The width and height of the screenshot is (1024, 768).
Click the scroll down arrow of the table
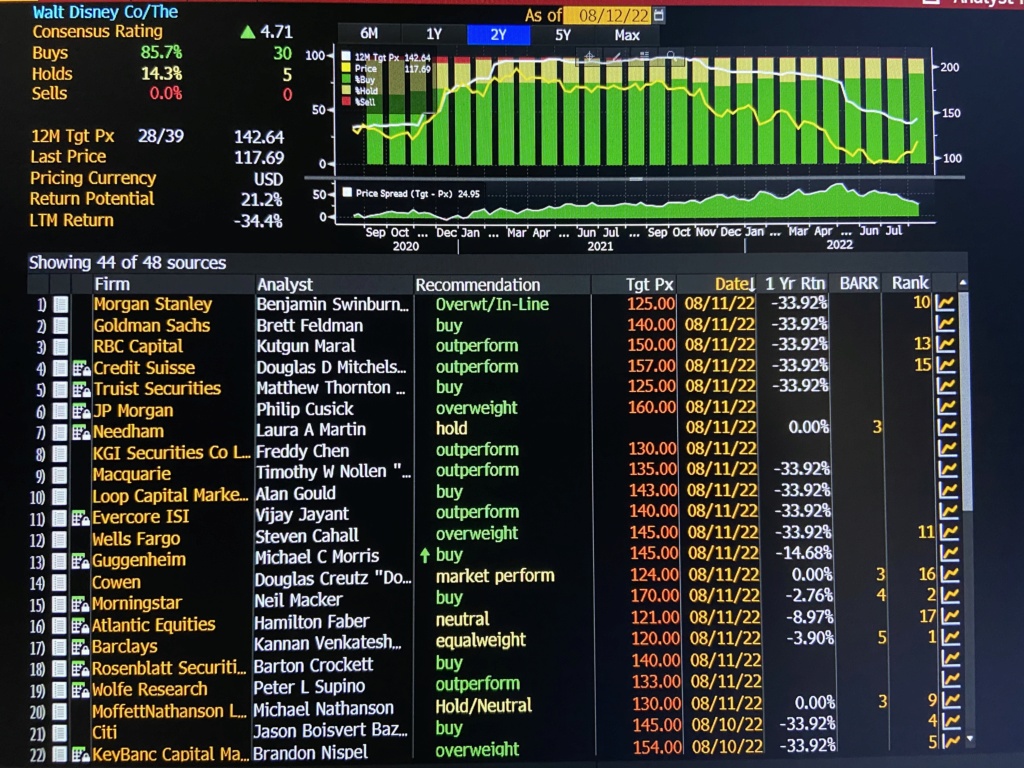(970, 739)
